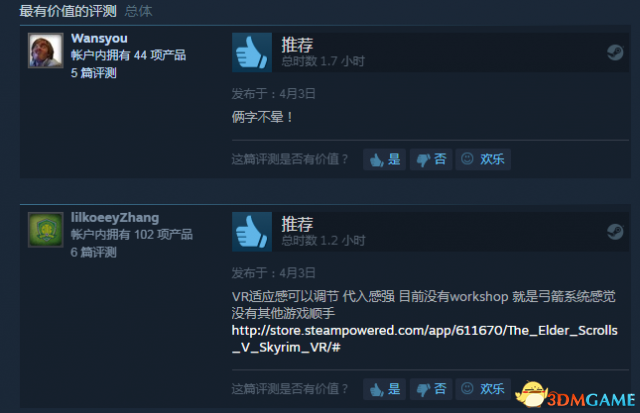This screenshot has width=640, height=413.
Task: Vote 是 (yes) on lilkoeeyZhang's review
Action: click(384, 389)
